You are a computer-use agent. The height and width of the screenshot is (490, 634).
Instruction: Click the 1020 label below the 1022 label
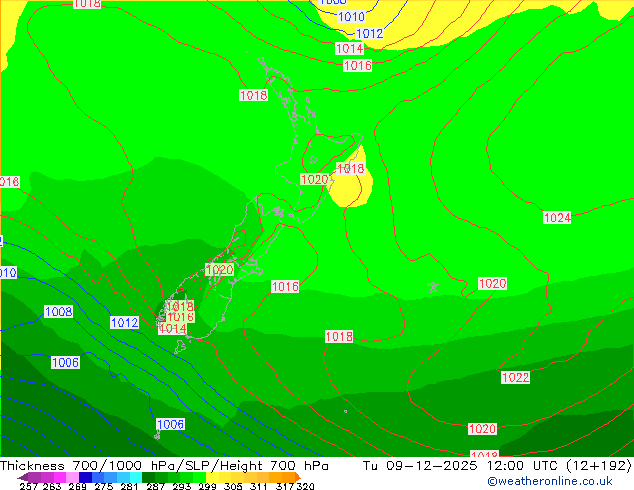coord(482,429)
